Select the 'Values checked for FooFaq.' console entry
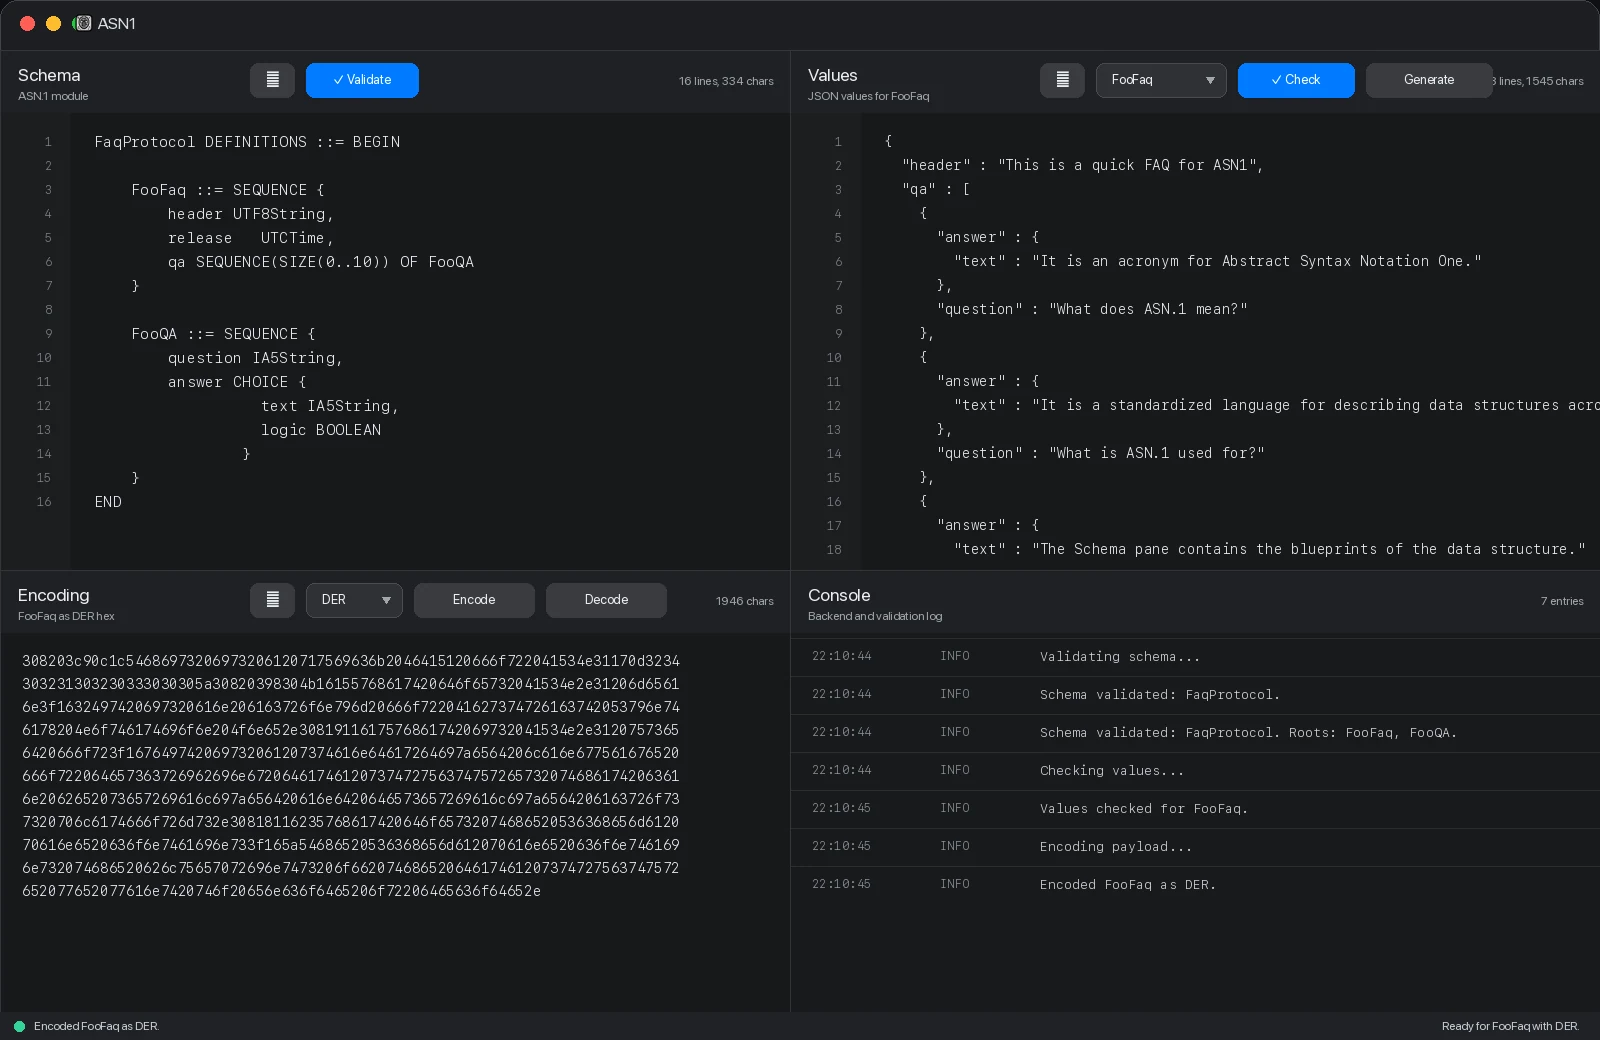Viewport: 1600px width, 1040px height. pyautogui.click(x=1195, y=809)
